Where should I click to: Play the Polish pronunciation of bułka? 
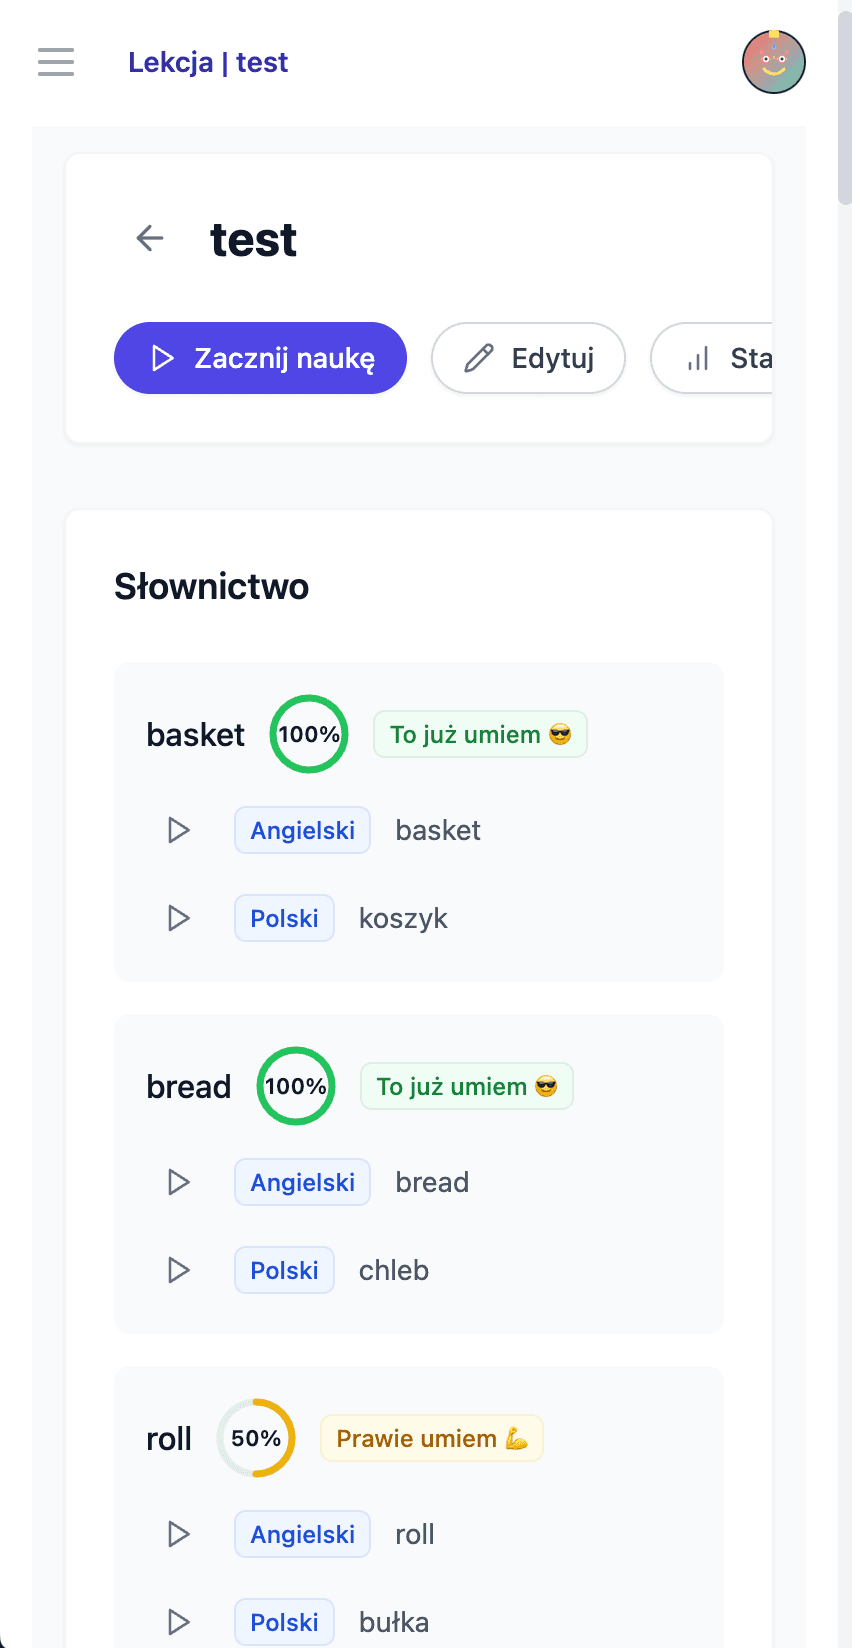pos(178,1622)
